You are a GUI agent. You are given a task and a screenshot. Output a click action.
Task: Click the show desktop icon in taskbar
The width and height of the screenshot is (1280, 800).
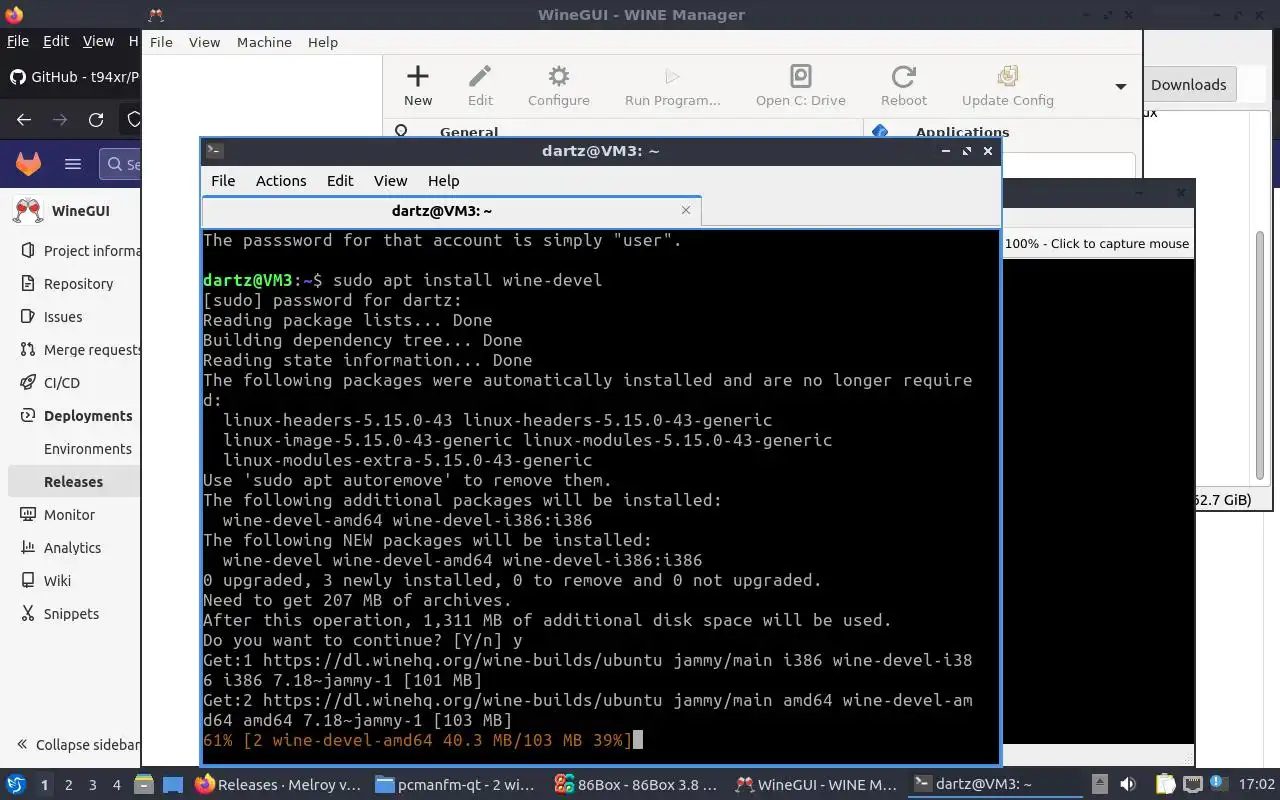(x=173, y=784)
